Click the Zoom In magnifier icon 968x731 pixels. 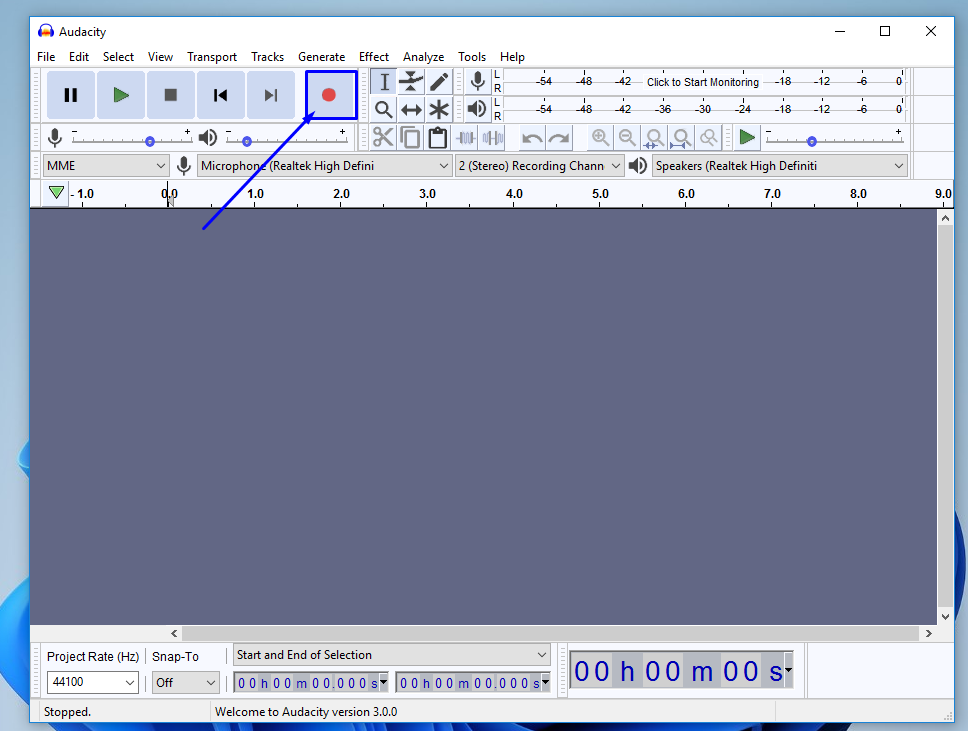600,137
